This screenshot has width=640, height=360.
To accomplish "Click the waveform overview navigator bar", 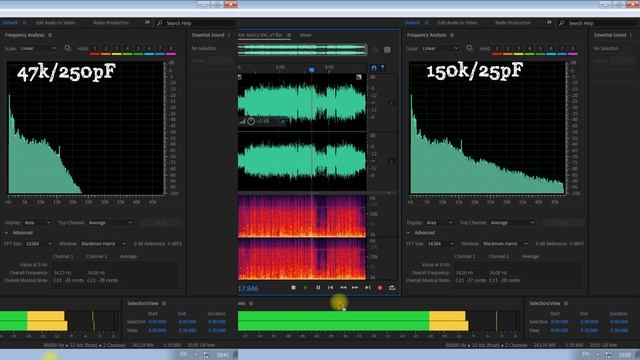I will click(x=302, y=50).
